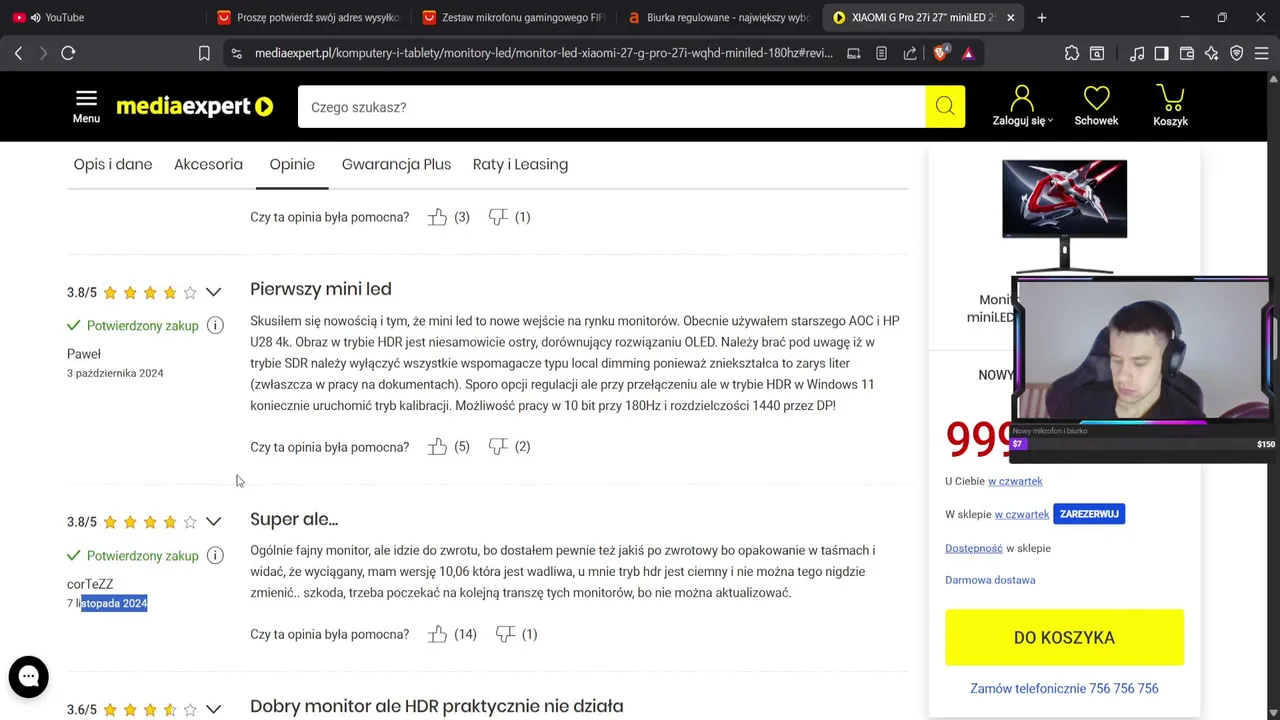Bookmark this page in the toolbar

[204, 53]
